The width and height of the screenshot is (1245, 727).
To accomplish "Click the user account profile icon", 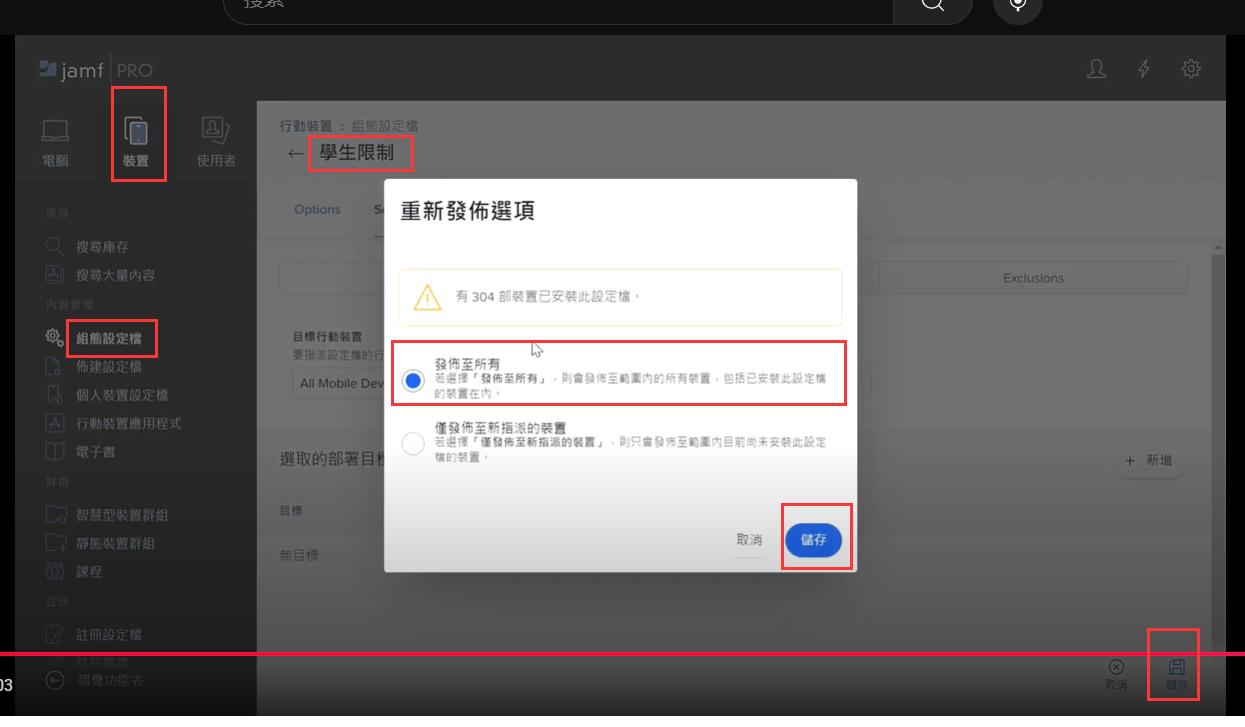I will 1097,69.
